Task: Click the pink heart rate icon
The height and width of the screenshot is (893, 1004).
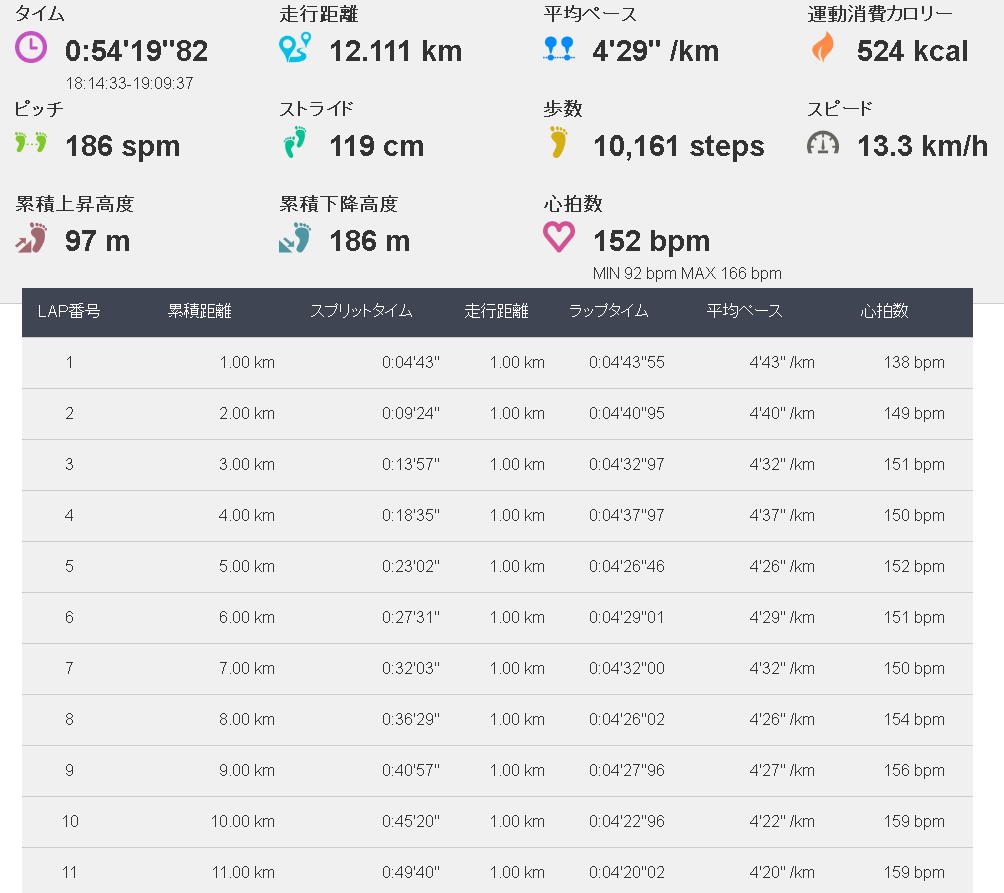Action: pos(559,237)
